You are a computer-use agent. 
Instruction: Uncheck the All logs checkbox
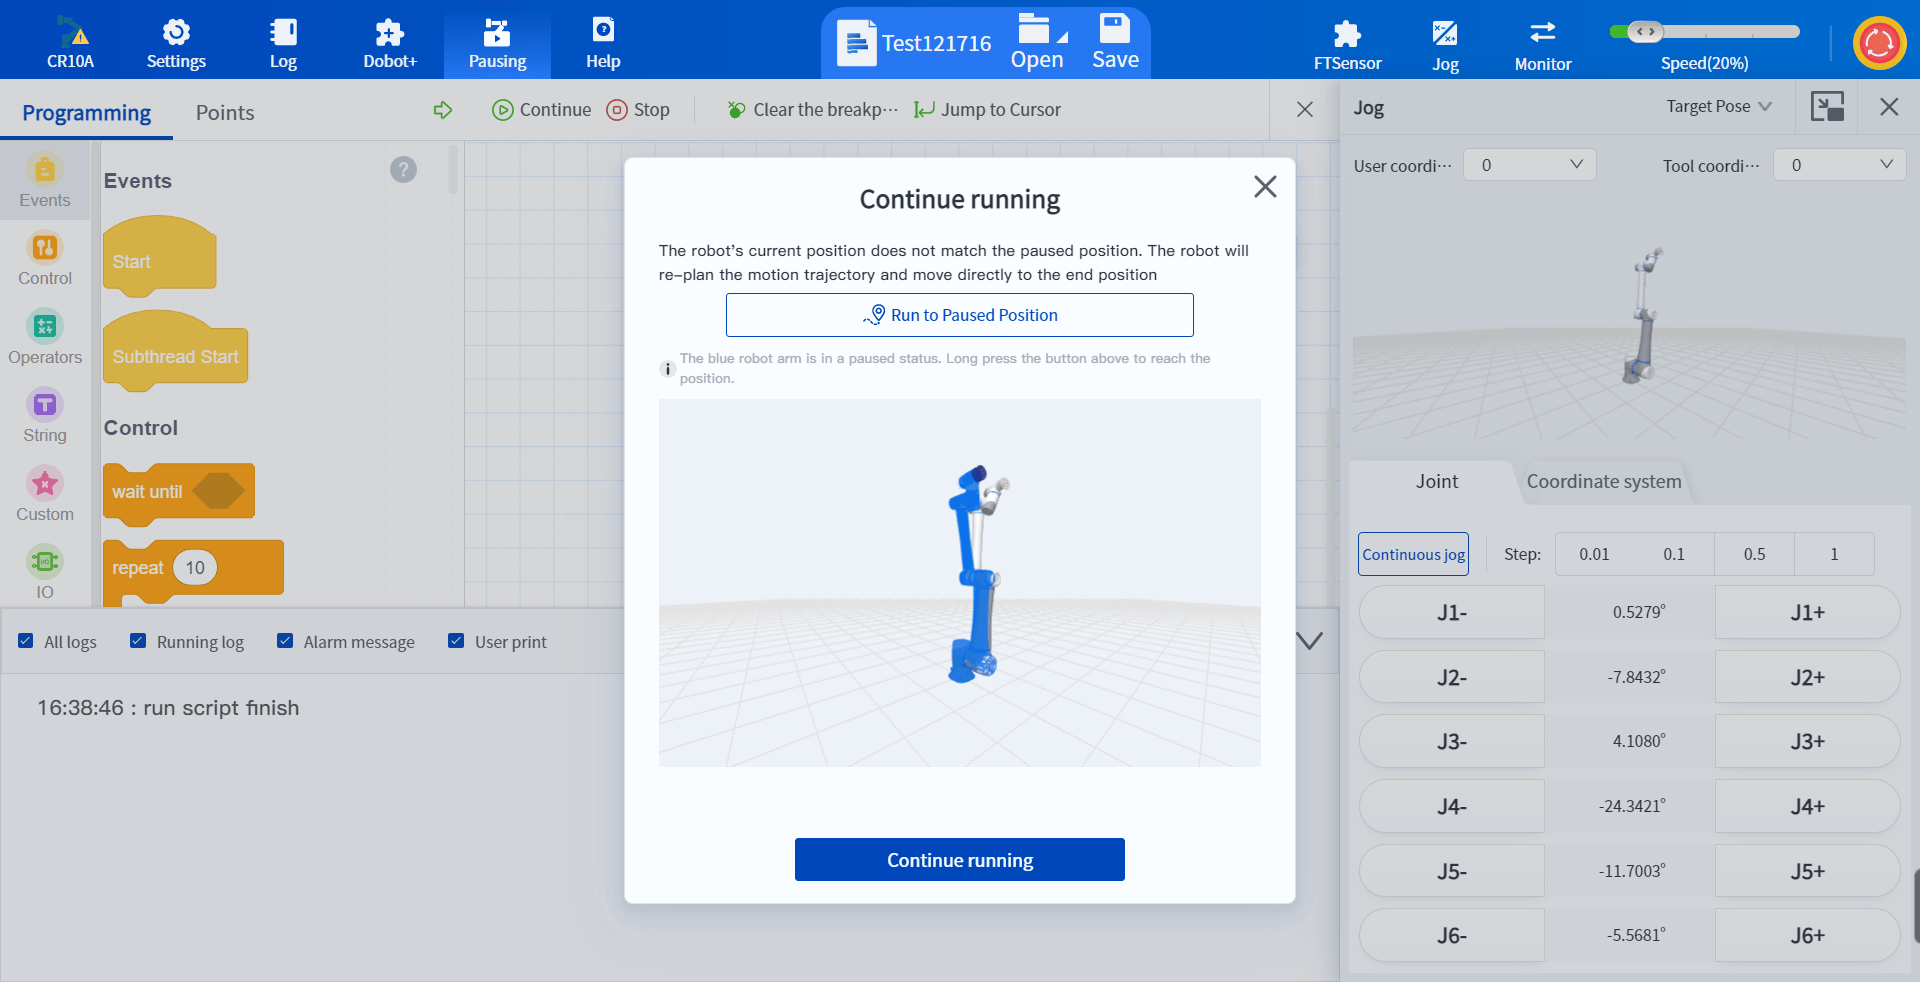tap(26, 641)
